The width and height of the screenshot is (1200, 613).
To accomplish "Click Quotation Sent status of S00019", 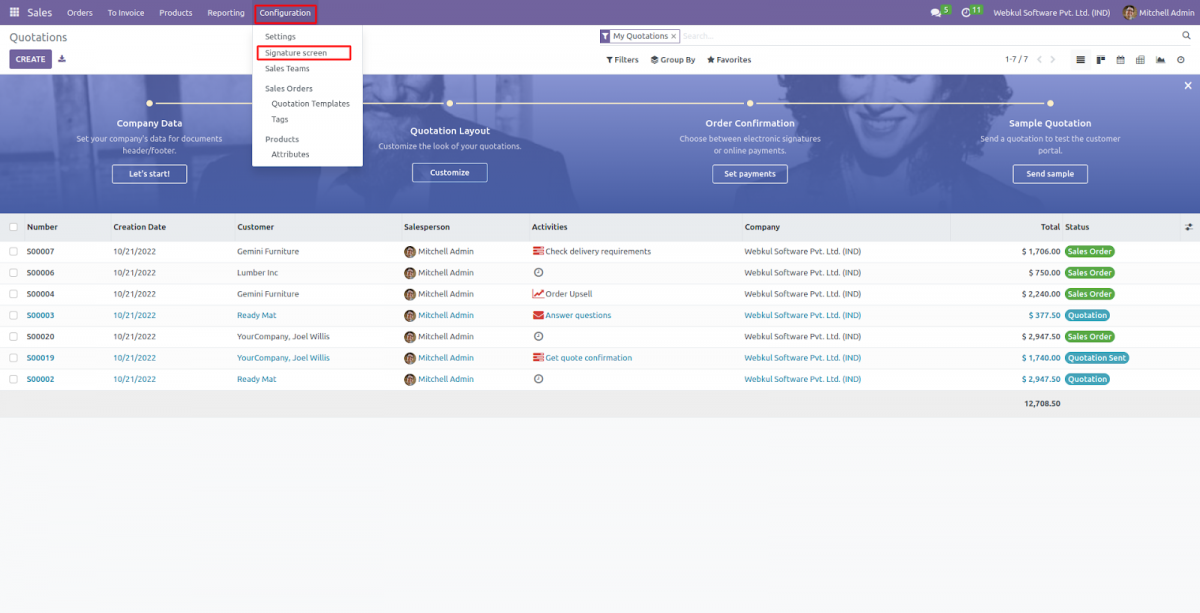I will [1097, 358].
